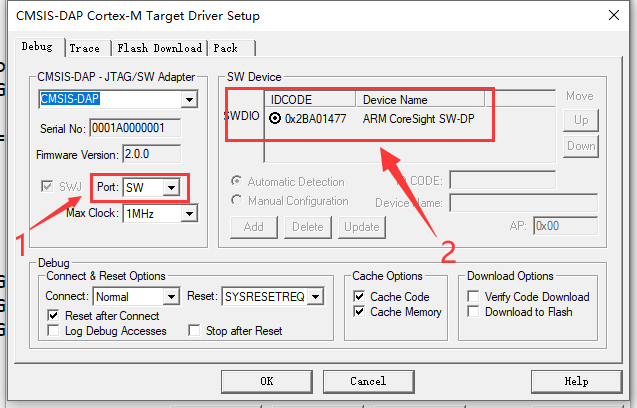Select the ARM CoreSight SW-DP device name
Screen dimensions: 637x408
pos(418,119)
